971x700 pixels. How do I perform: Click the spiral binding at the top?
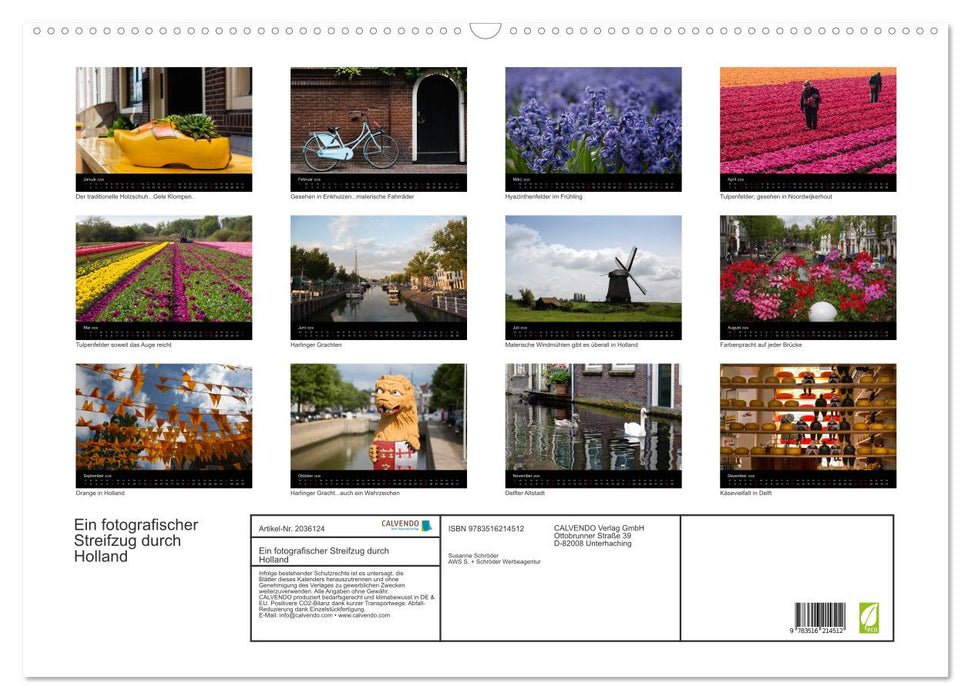[x=485, y=31]
